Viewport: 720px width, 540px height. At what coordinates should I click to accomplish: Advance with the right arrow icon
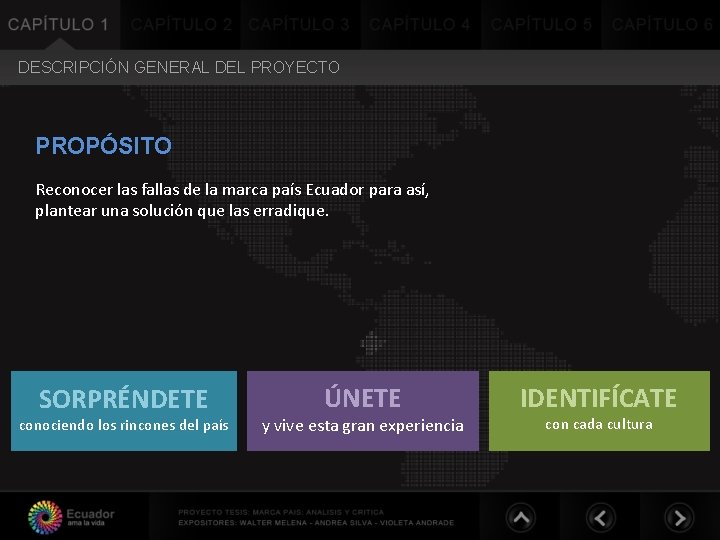[679, 518]
